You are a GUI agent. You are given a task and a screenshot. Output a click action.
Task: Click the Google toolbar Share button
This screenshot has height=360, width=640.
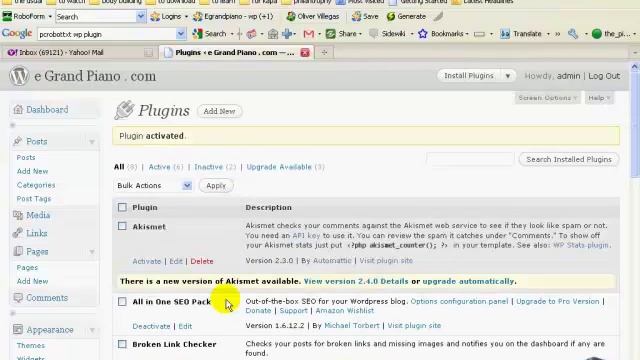tap(342, 34)
